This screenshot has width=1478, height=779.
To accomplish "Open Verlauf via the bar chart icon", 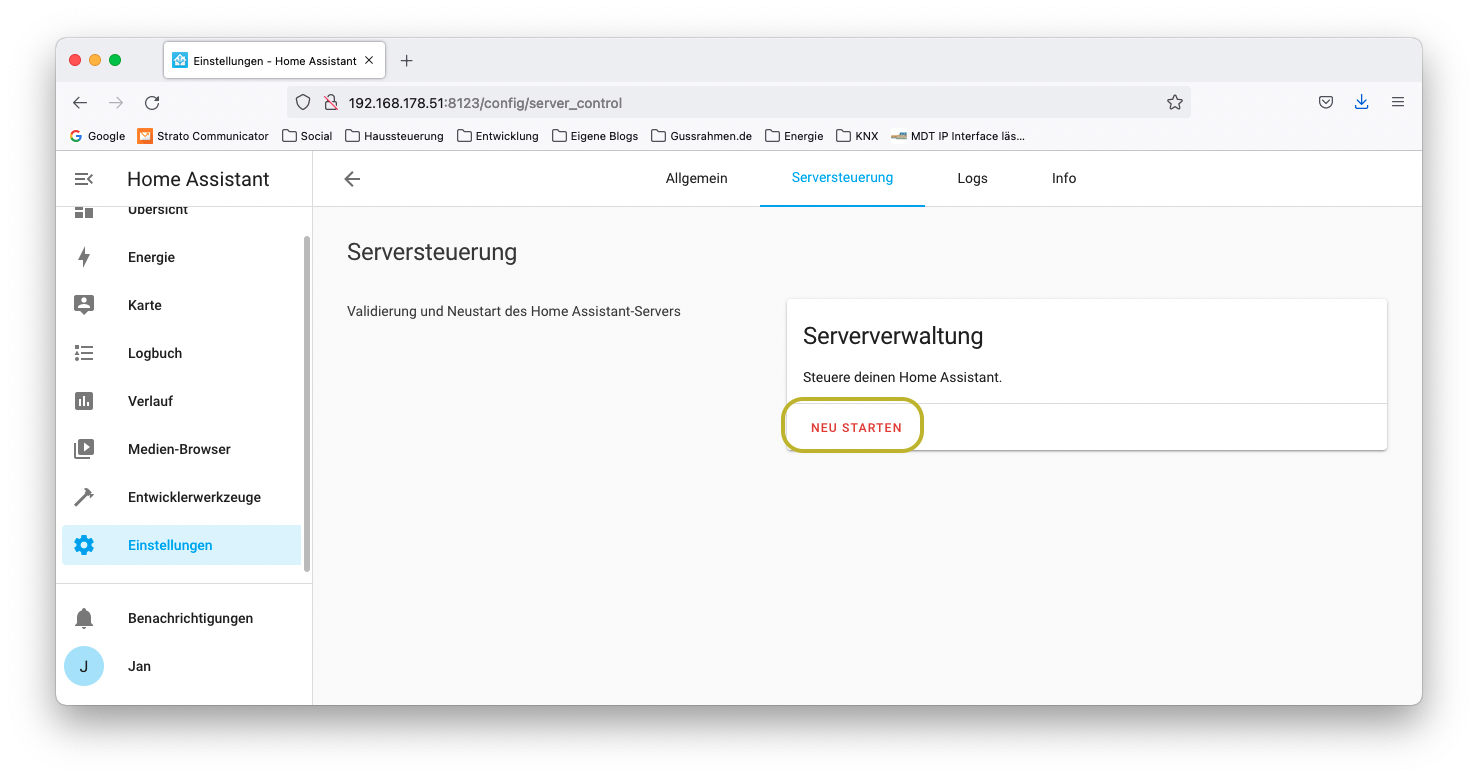I will 84,401.
